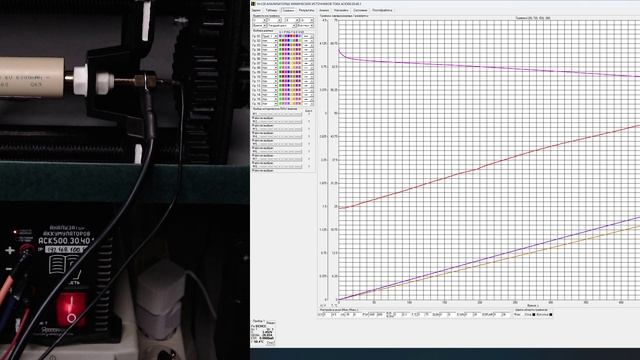Click the button at bottom of Прибор 1 panel
640x360 pixels.
click(x=271, y=342)
